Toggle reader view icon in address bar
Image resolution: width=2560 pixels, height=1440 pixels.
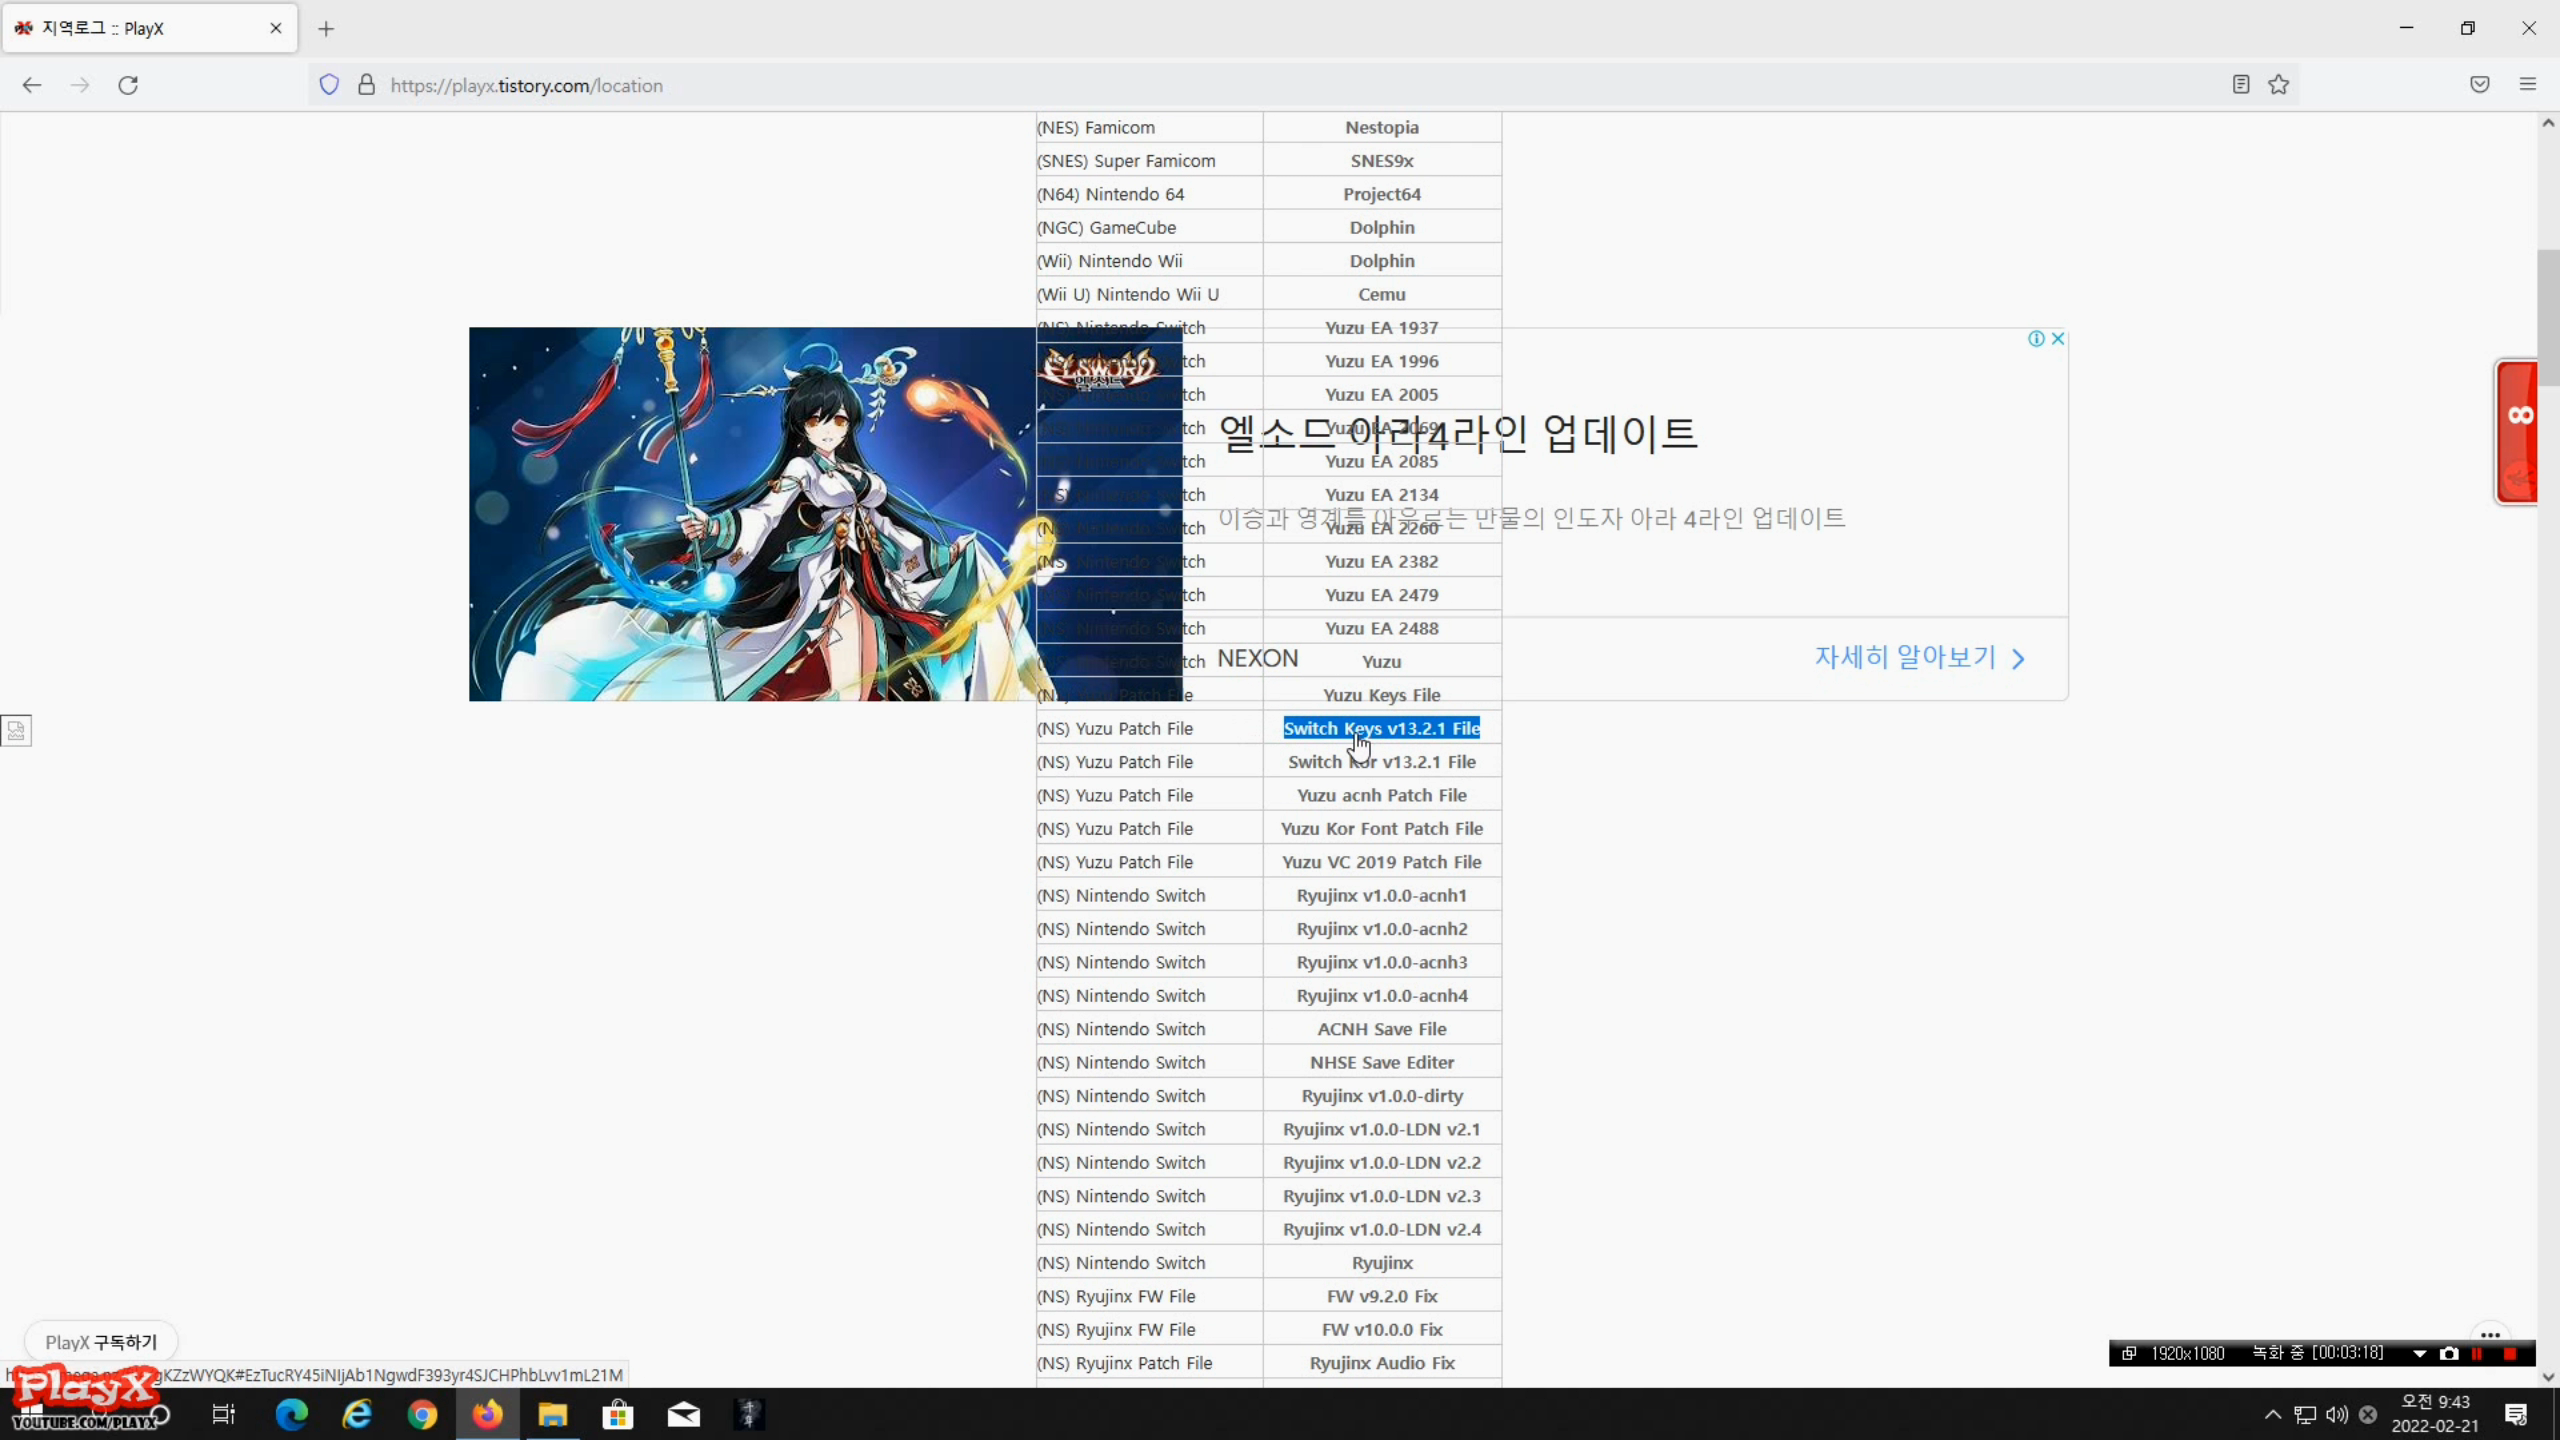pos(2241,85)
